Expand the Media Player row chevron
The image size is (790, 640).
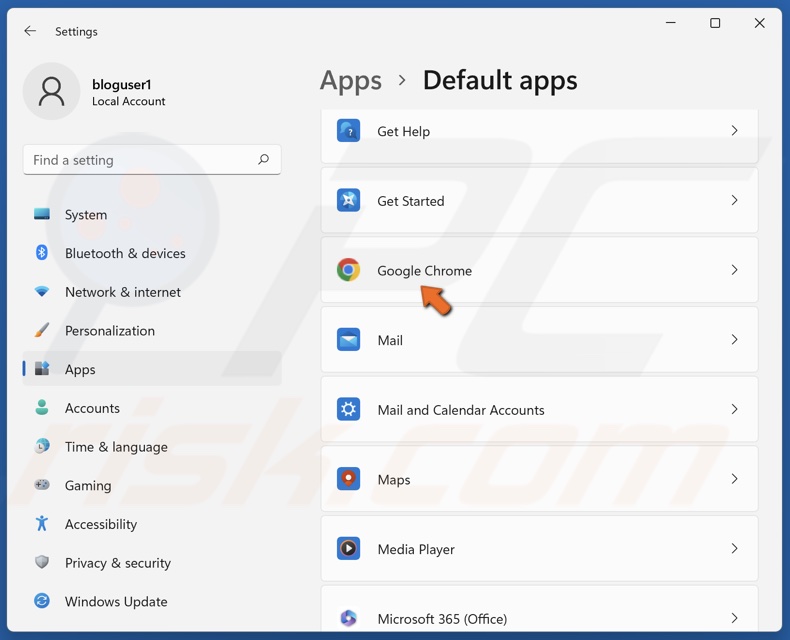tap(735, 548)
